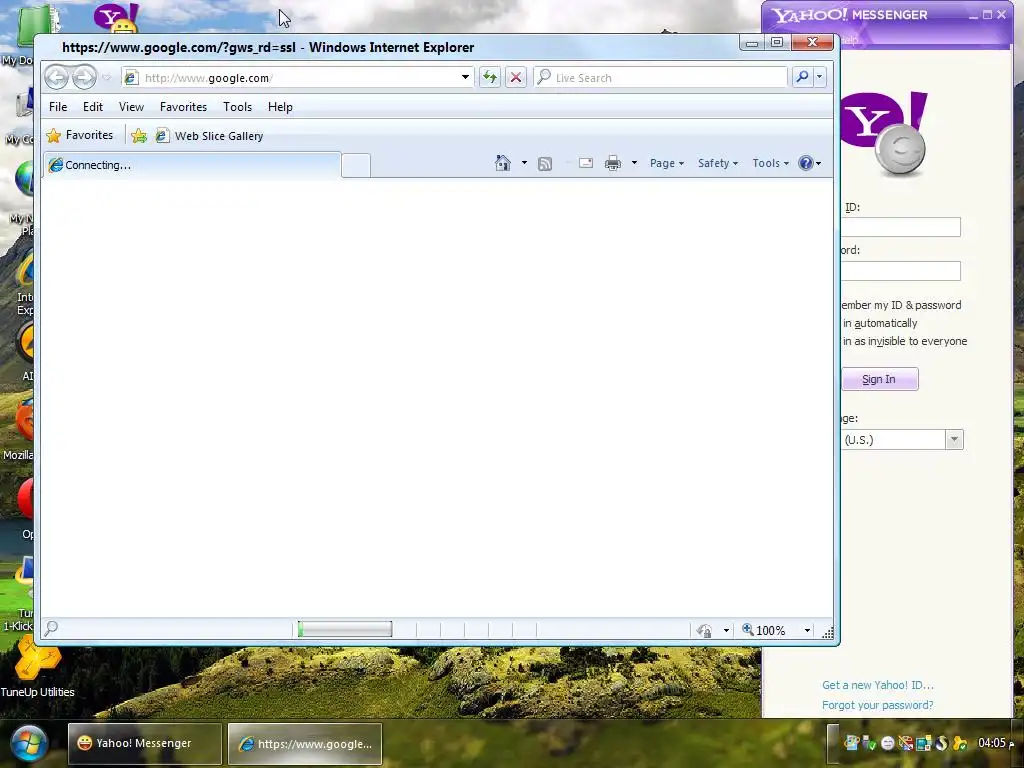The width and height of the screenshot is (1024, 768).
Task: Click the Live Search magnifier button
Action: (x=802, y=78)
